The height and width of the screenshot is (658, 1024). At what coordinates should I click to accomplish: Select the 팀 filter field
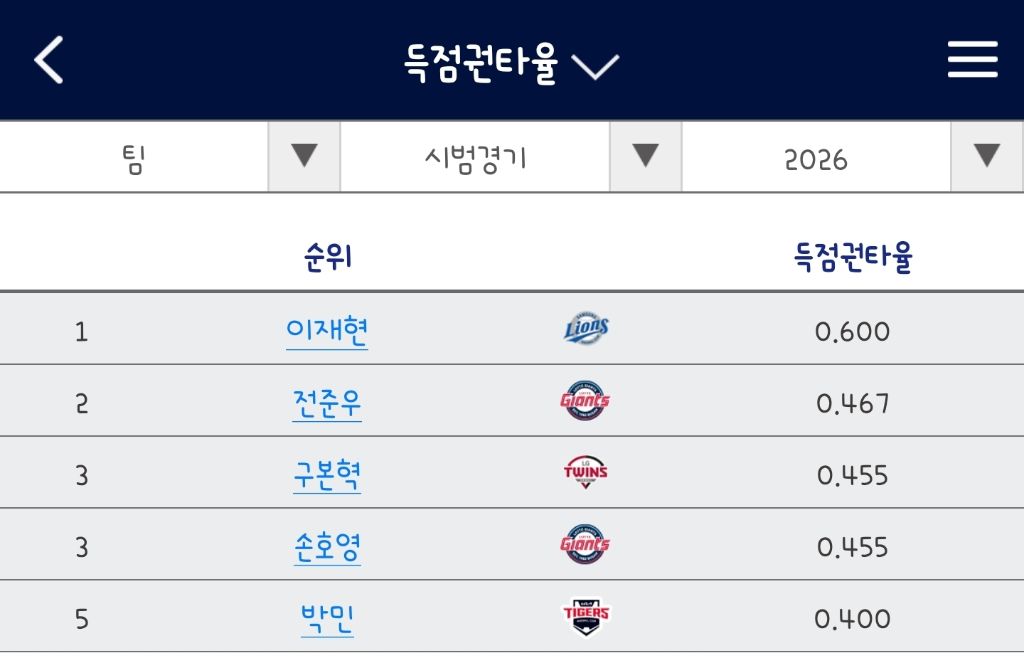[x=134, y=157]
